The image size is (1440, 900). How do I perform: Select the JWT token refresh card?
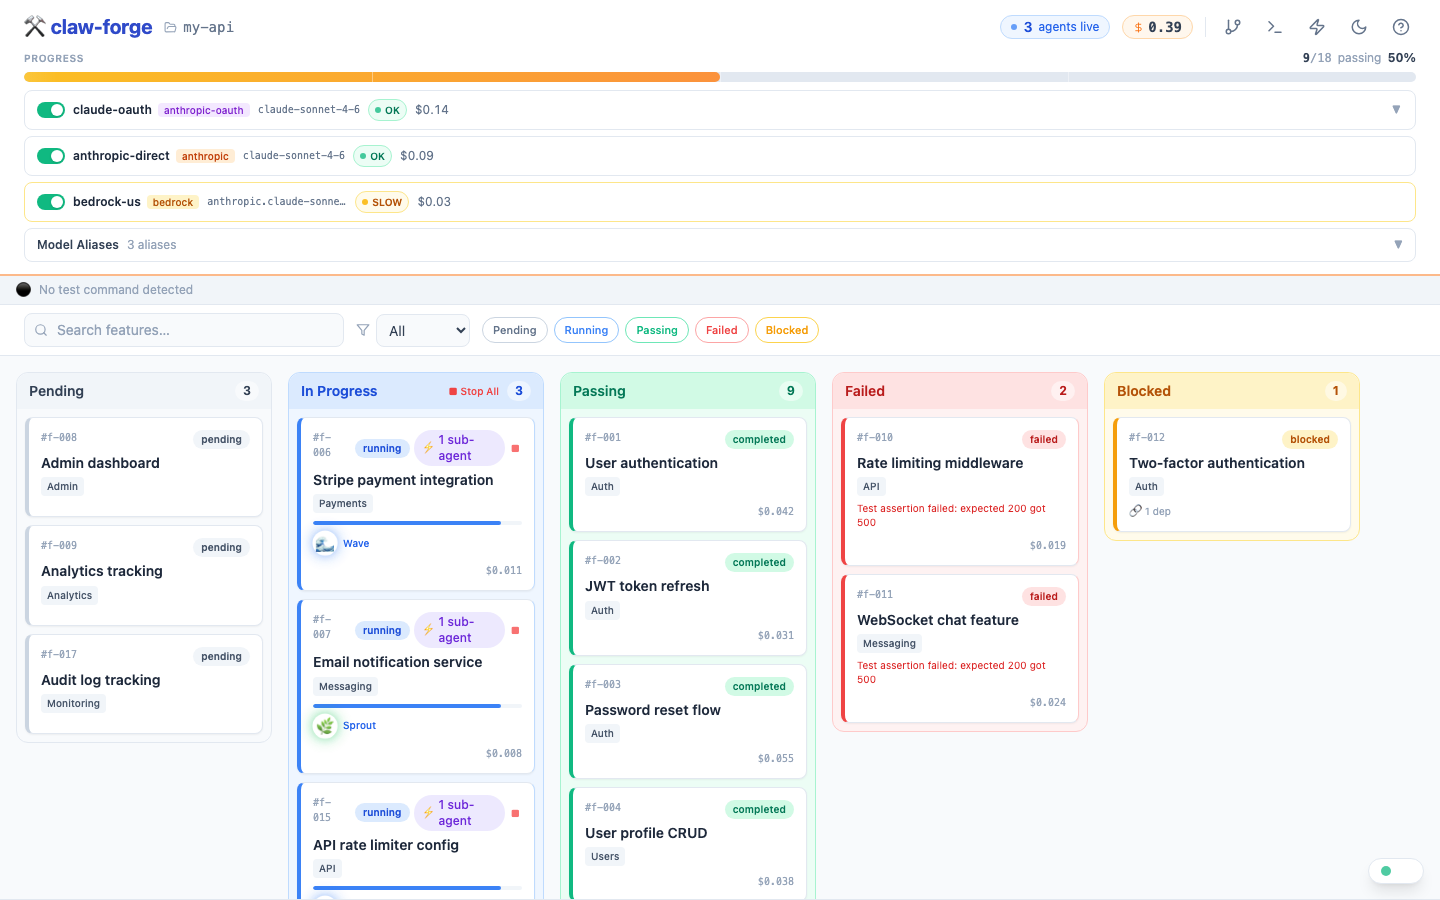click(x=688, y=598)
